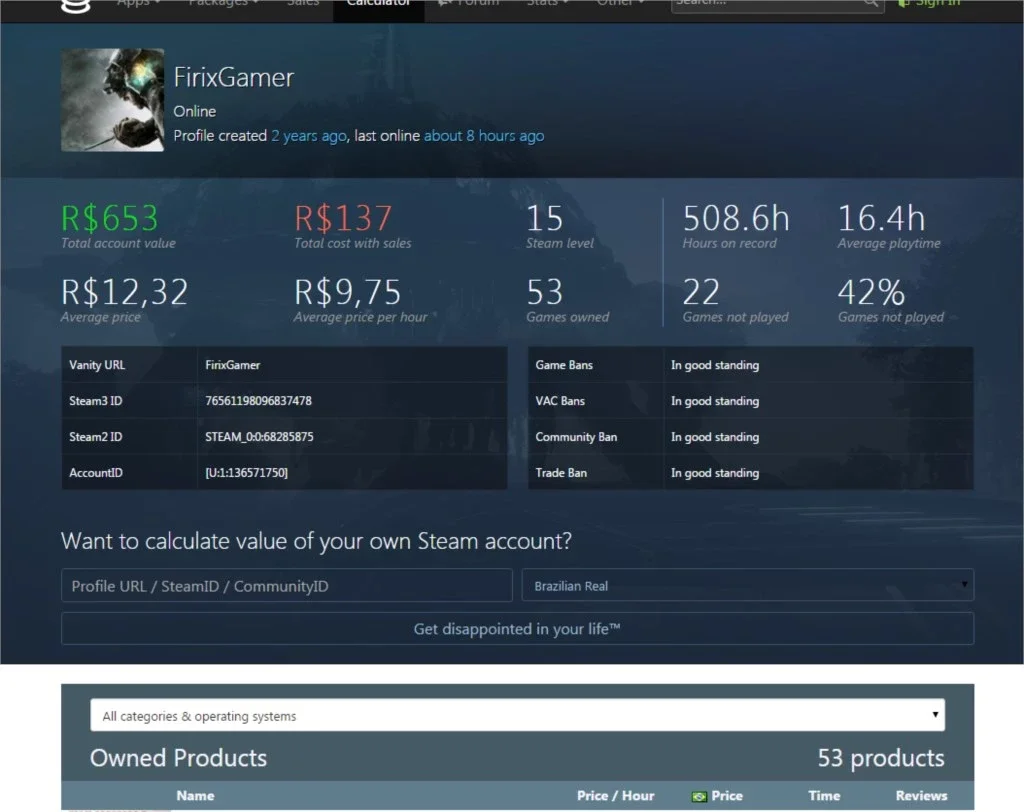Screen dimensions: 1024x812
Task: Focus the Profile URL / SteamID / CommunityID field
Action: [287, 585]
